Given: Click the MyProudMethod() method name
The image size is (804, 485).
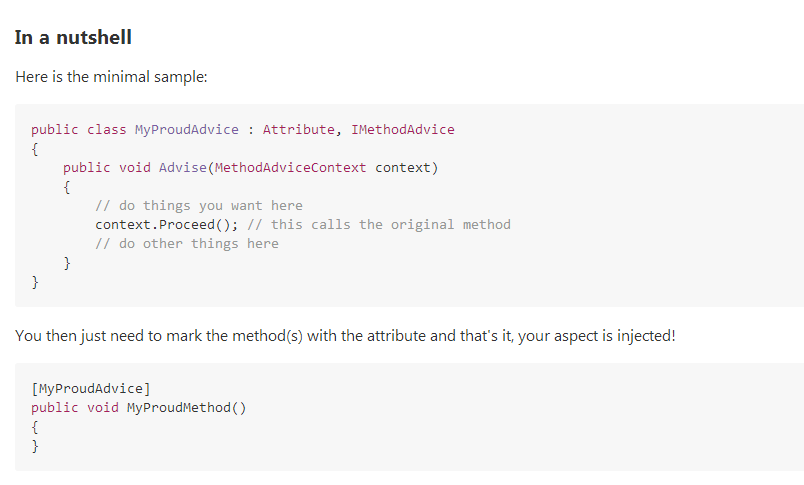Looking at the screenshot, I should (x=187, y=408).
